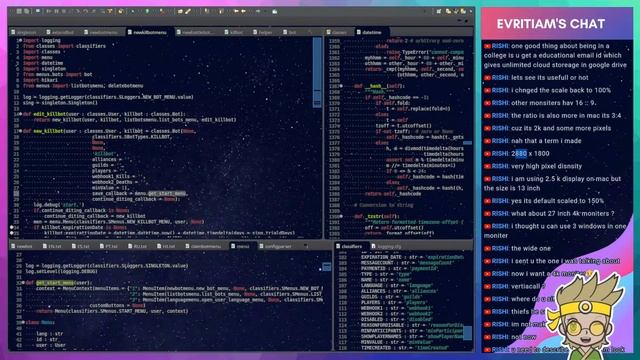Collapse the edit_killbot function fold marker
The height and width of the screenshot is (360, 640).
pos(20,114)
